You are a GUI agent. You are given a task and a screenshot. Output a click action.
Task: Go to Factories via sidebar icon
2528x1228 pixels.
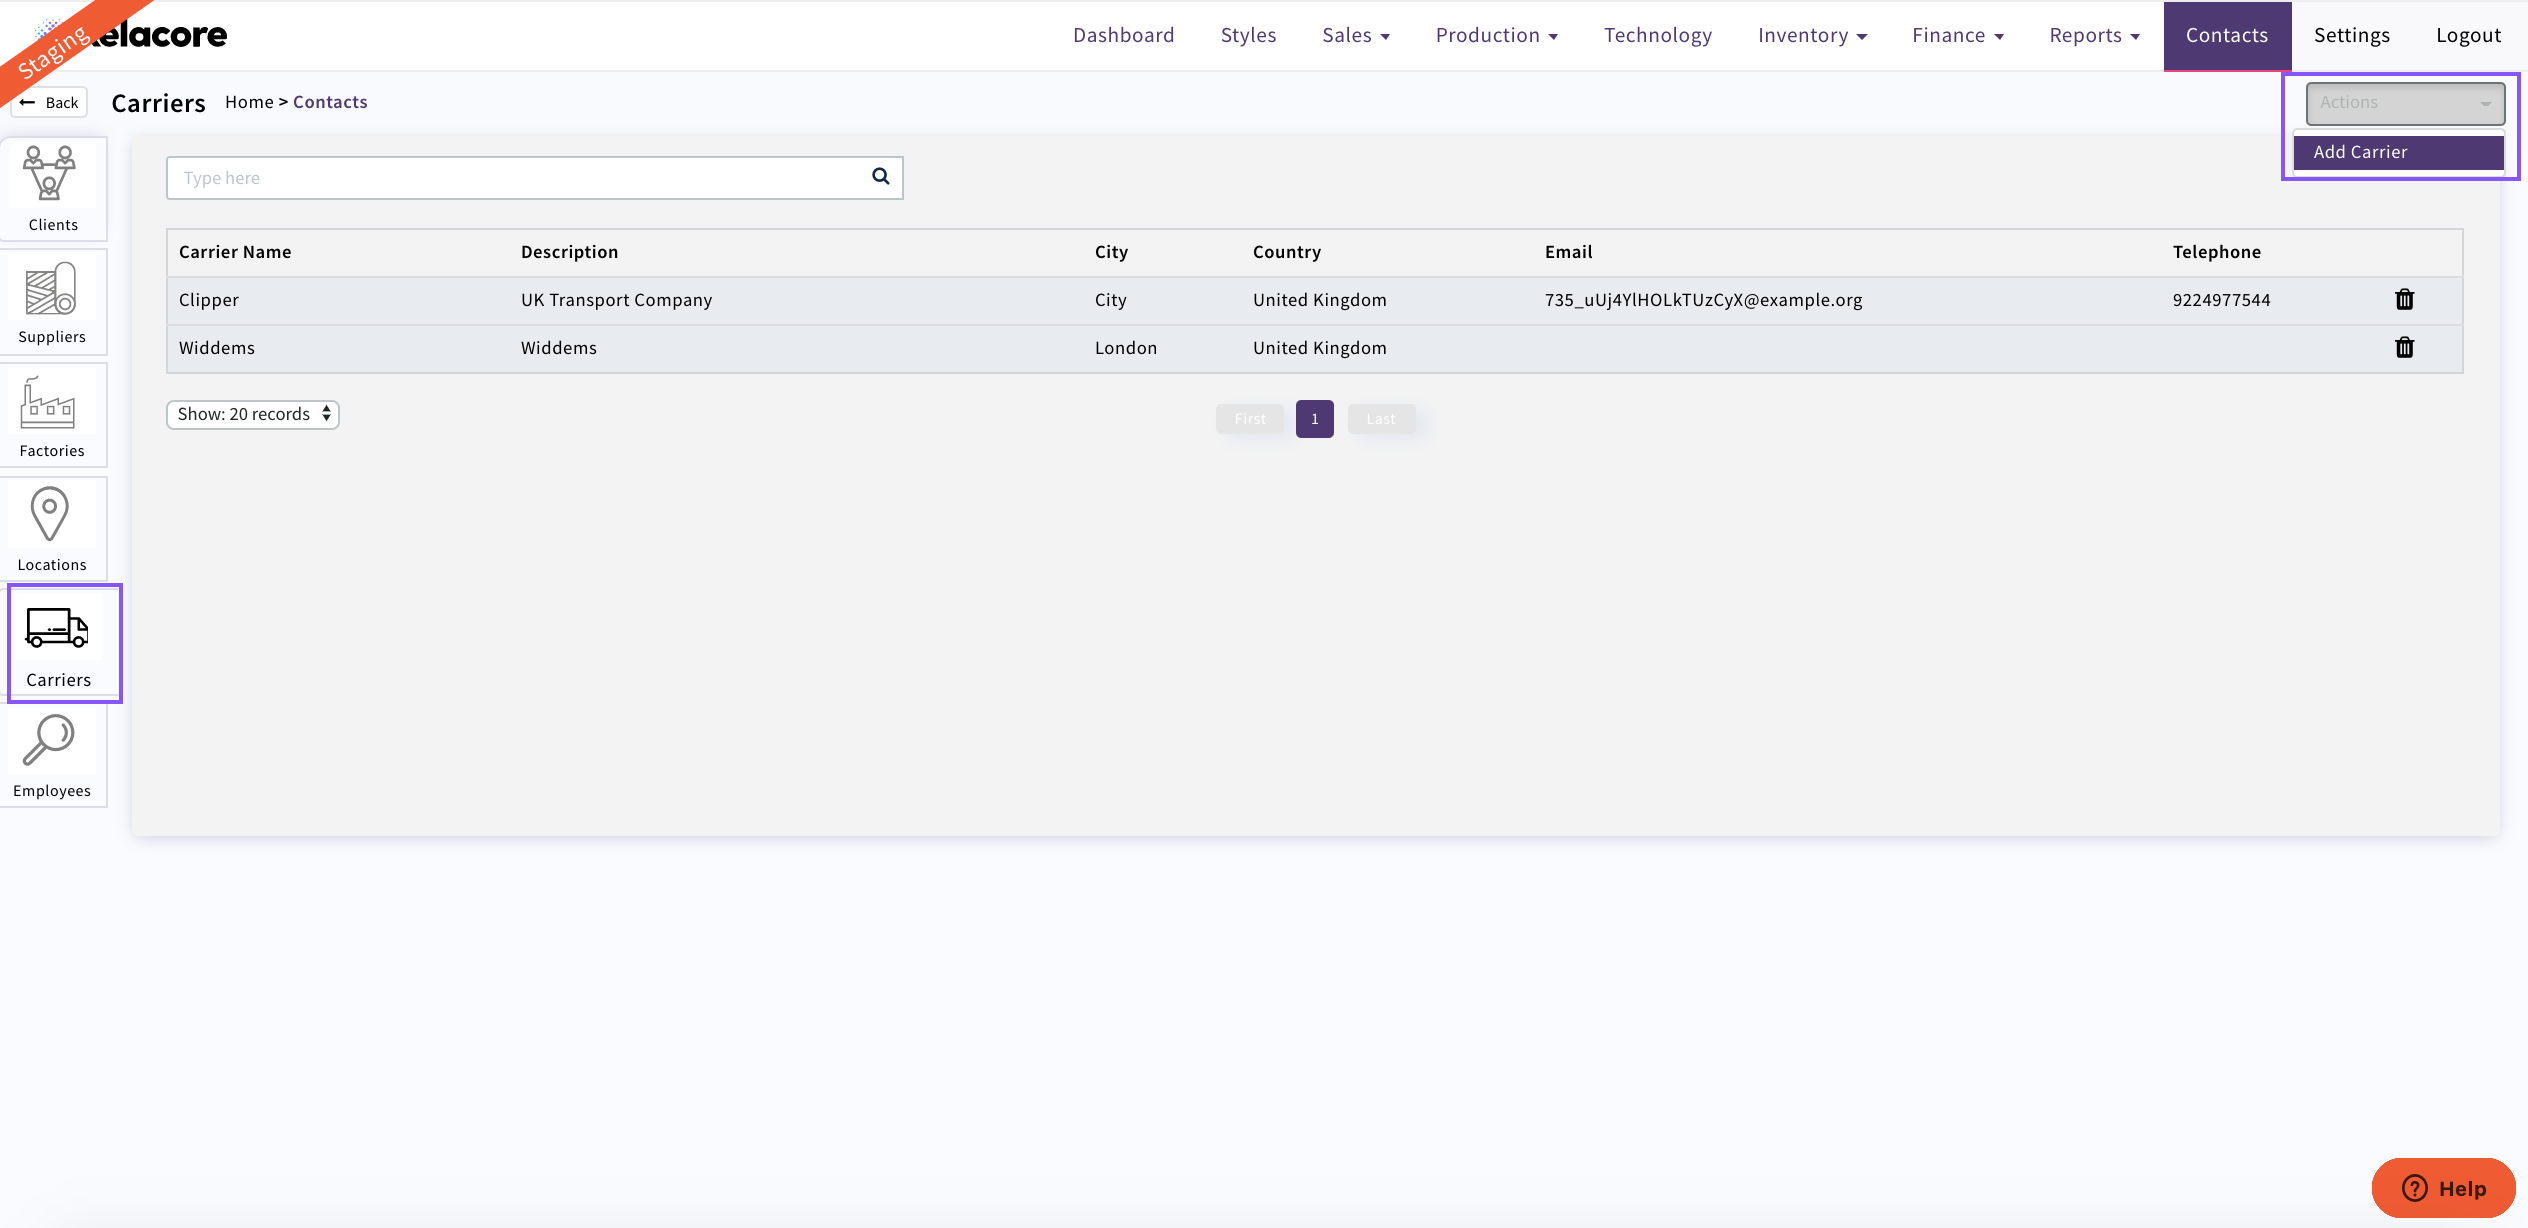pyautogui.click(x=48, y=403)
